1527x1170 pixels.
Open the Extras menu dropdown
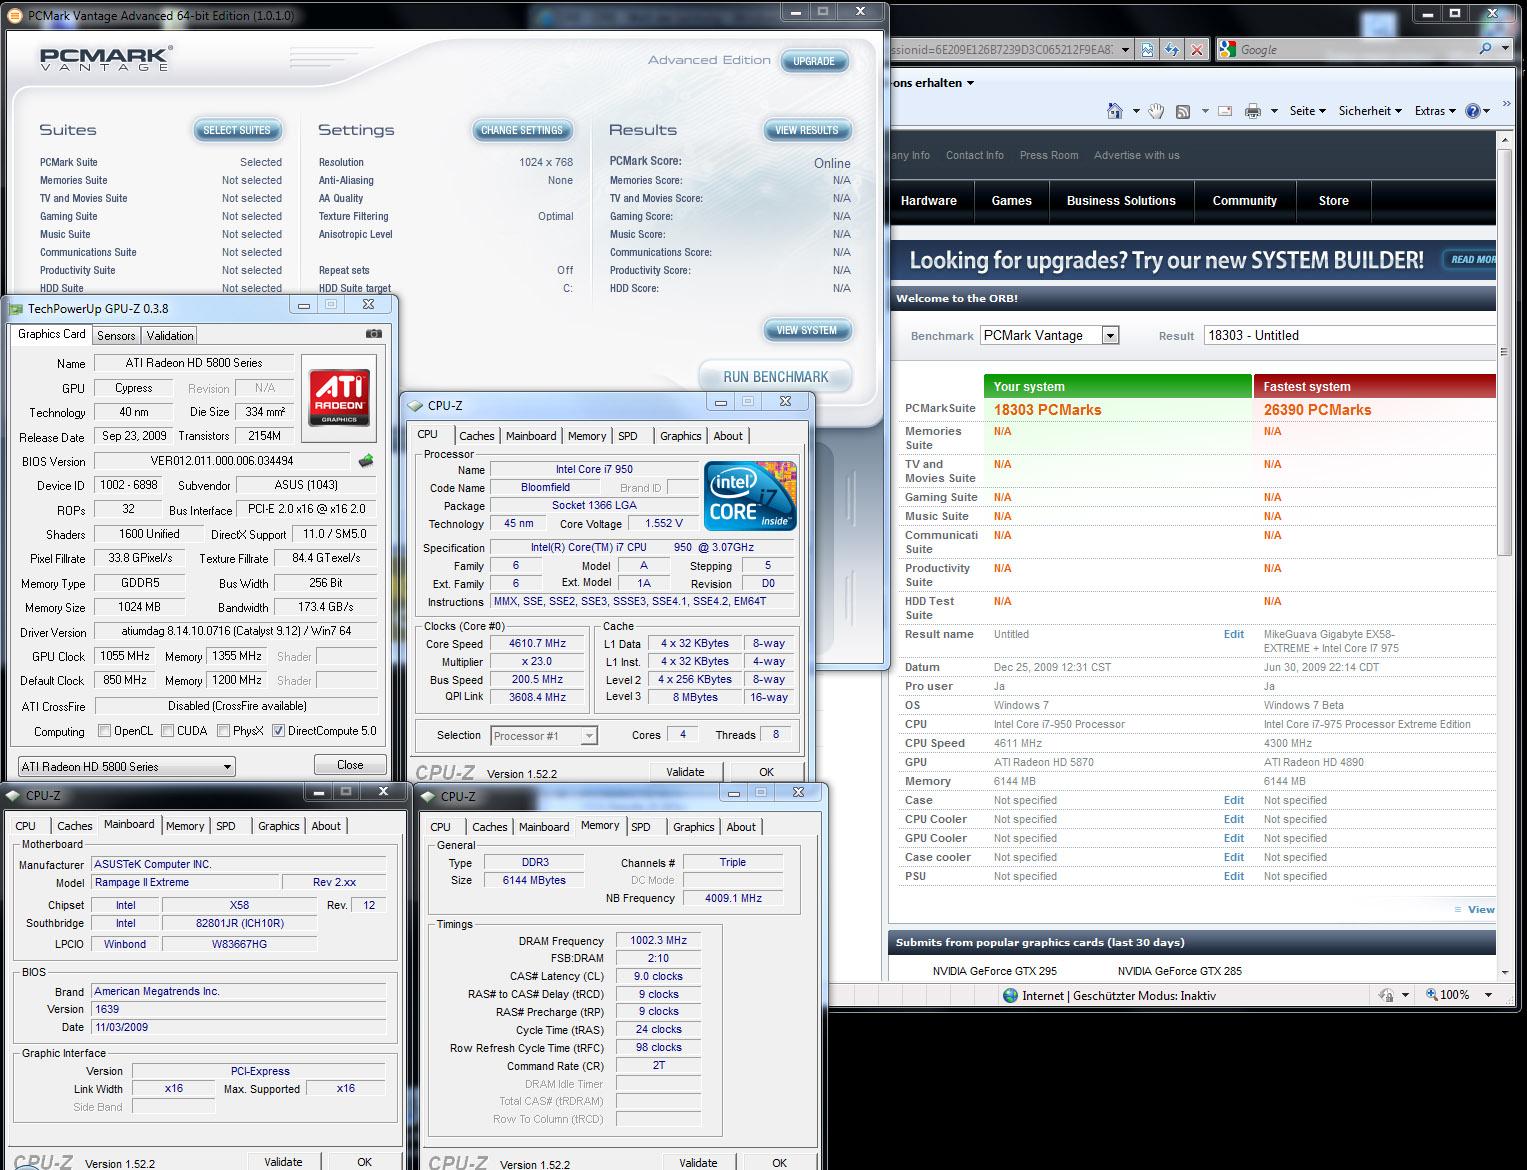(x=1435, y=111)
